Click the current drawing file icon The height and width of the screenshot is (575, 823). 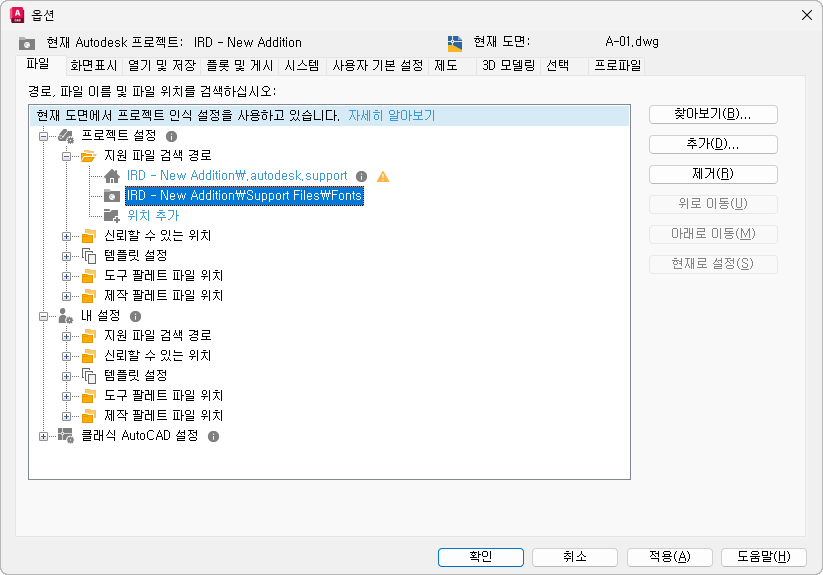pos(455,43)
